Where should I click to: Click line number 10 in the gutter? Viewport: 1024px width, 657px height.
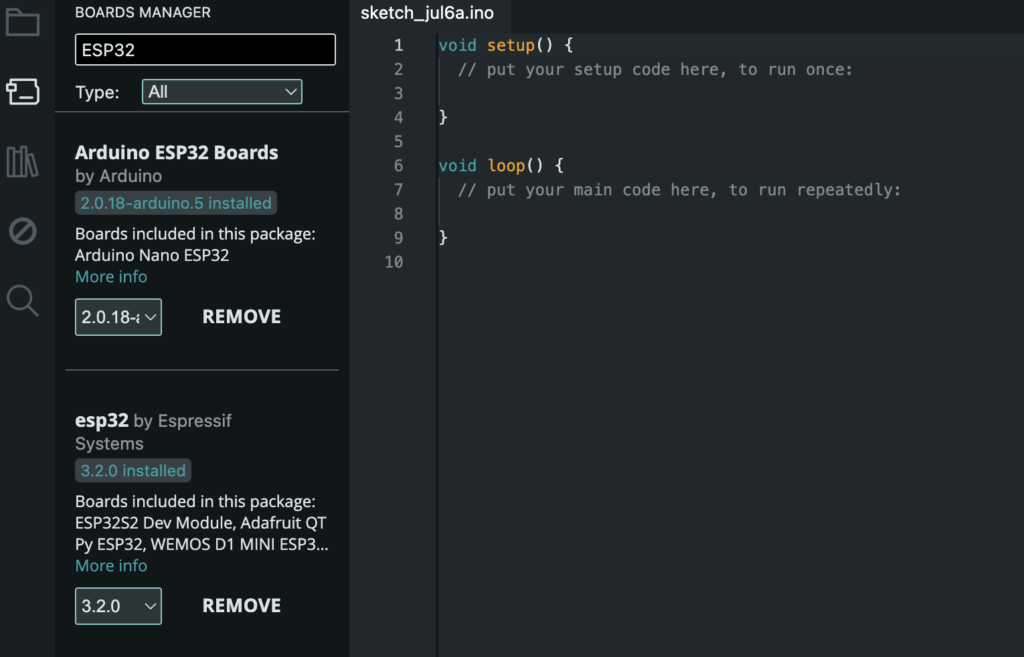(394, 262)
